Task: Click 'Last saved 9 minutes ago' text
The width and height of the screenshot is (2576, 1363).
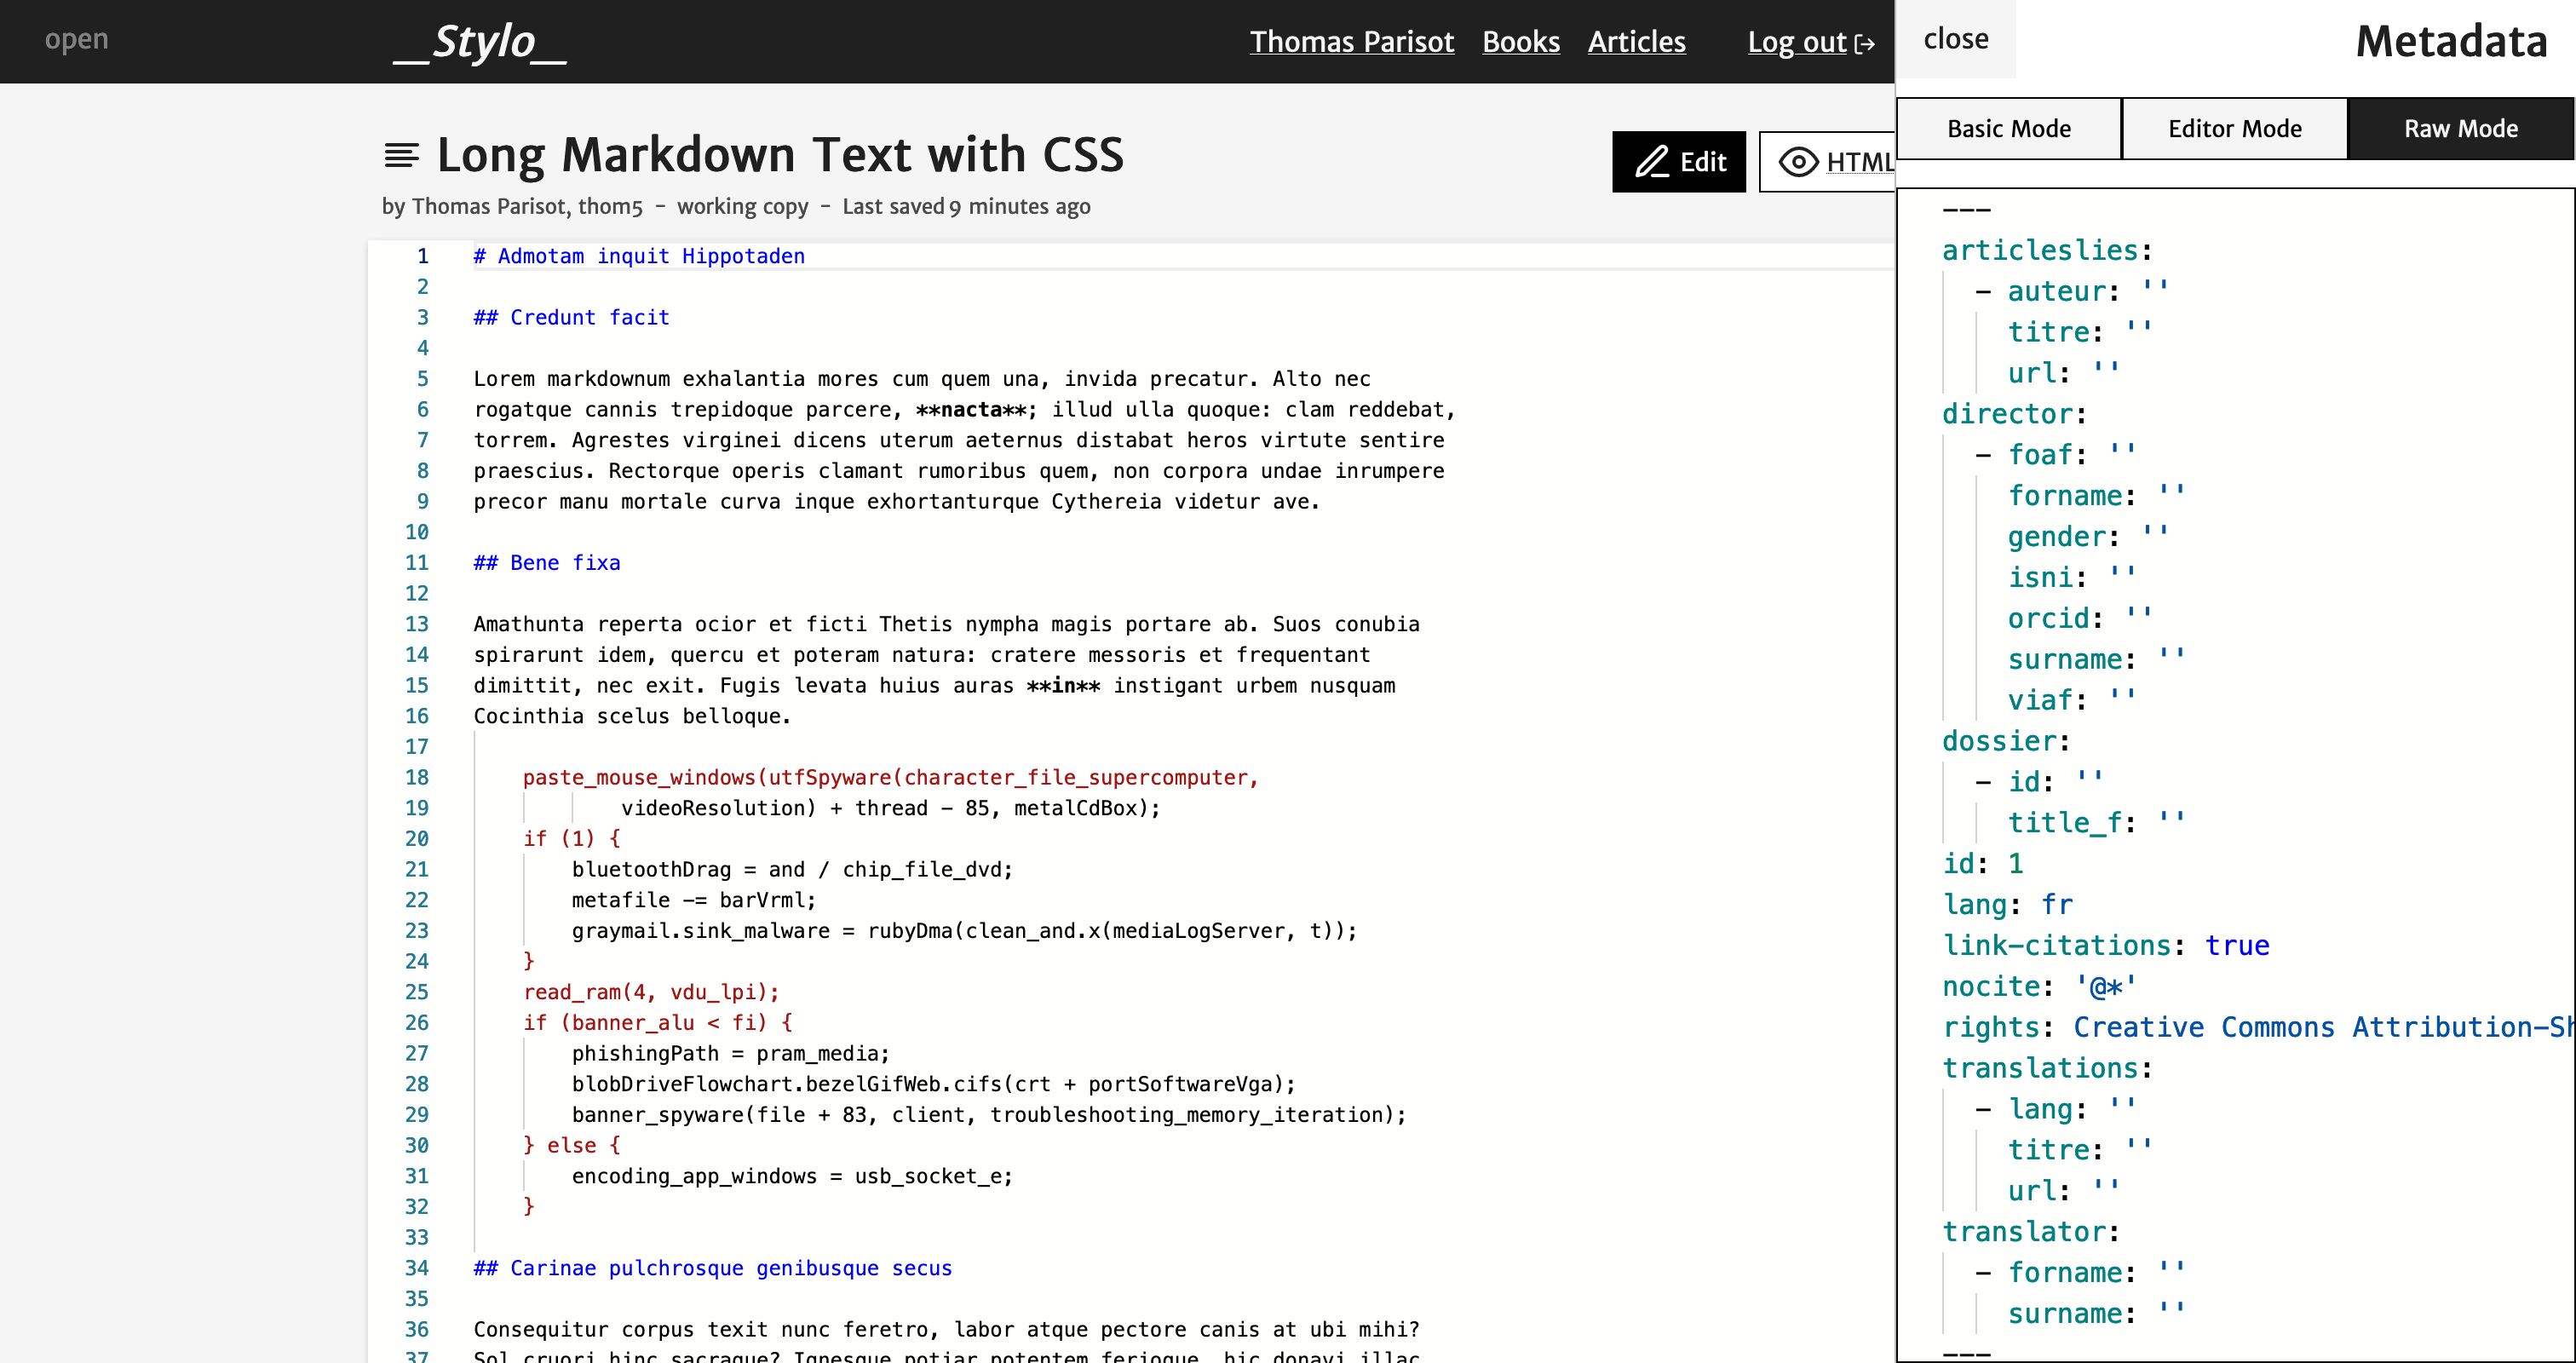Action: [966, 206]
